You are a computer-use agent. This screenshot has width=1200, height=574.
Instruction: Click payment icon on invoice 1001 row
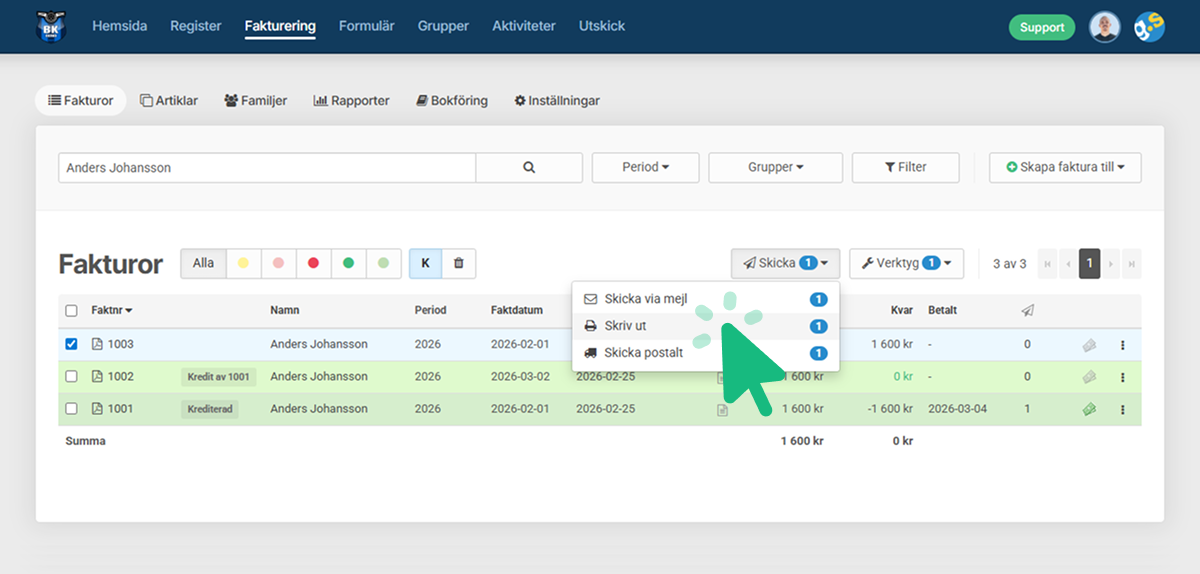pyautogui.click(x=1089, y=409)
